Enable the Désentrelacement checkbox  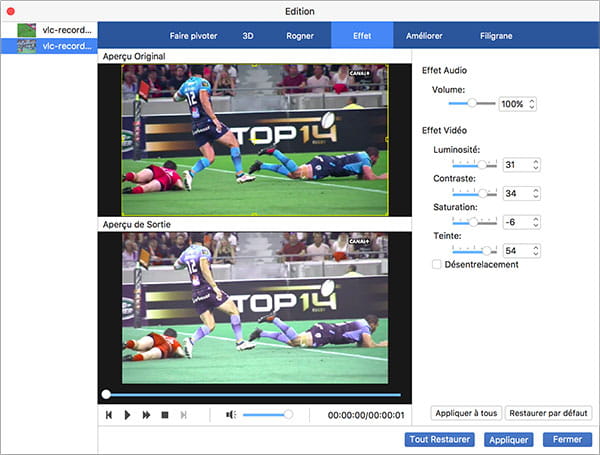click(436, 264)
